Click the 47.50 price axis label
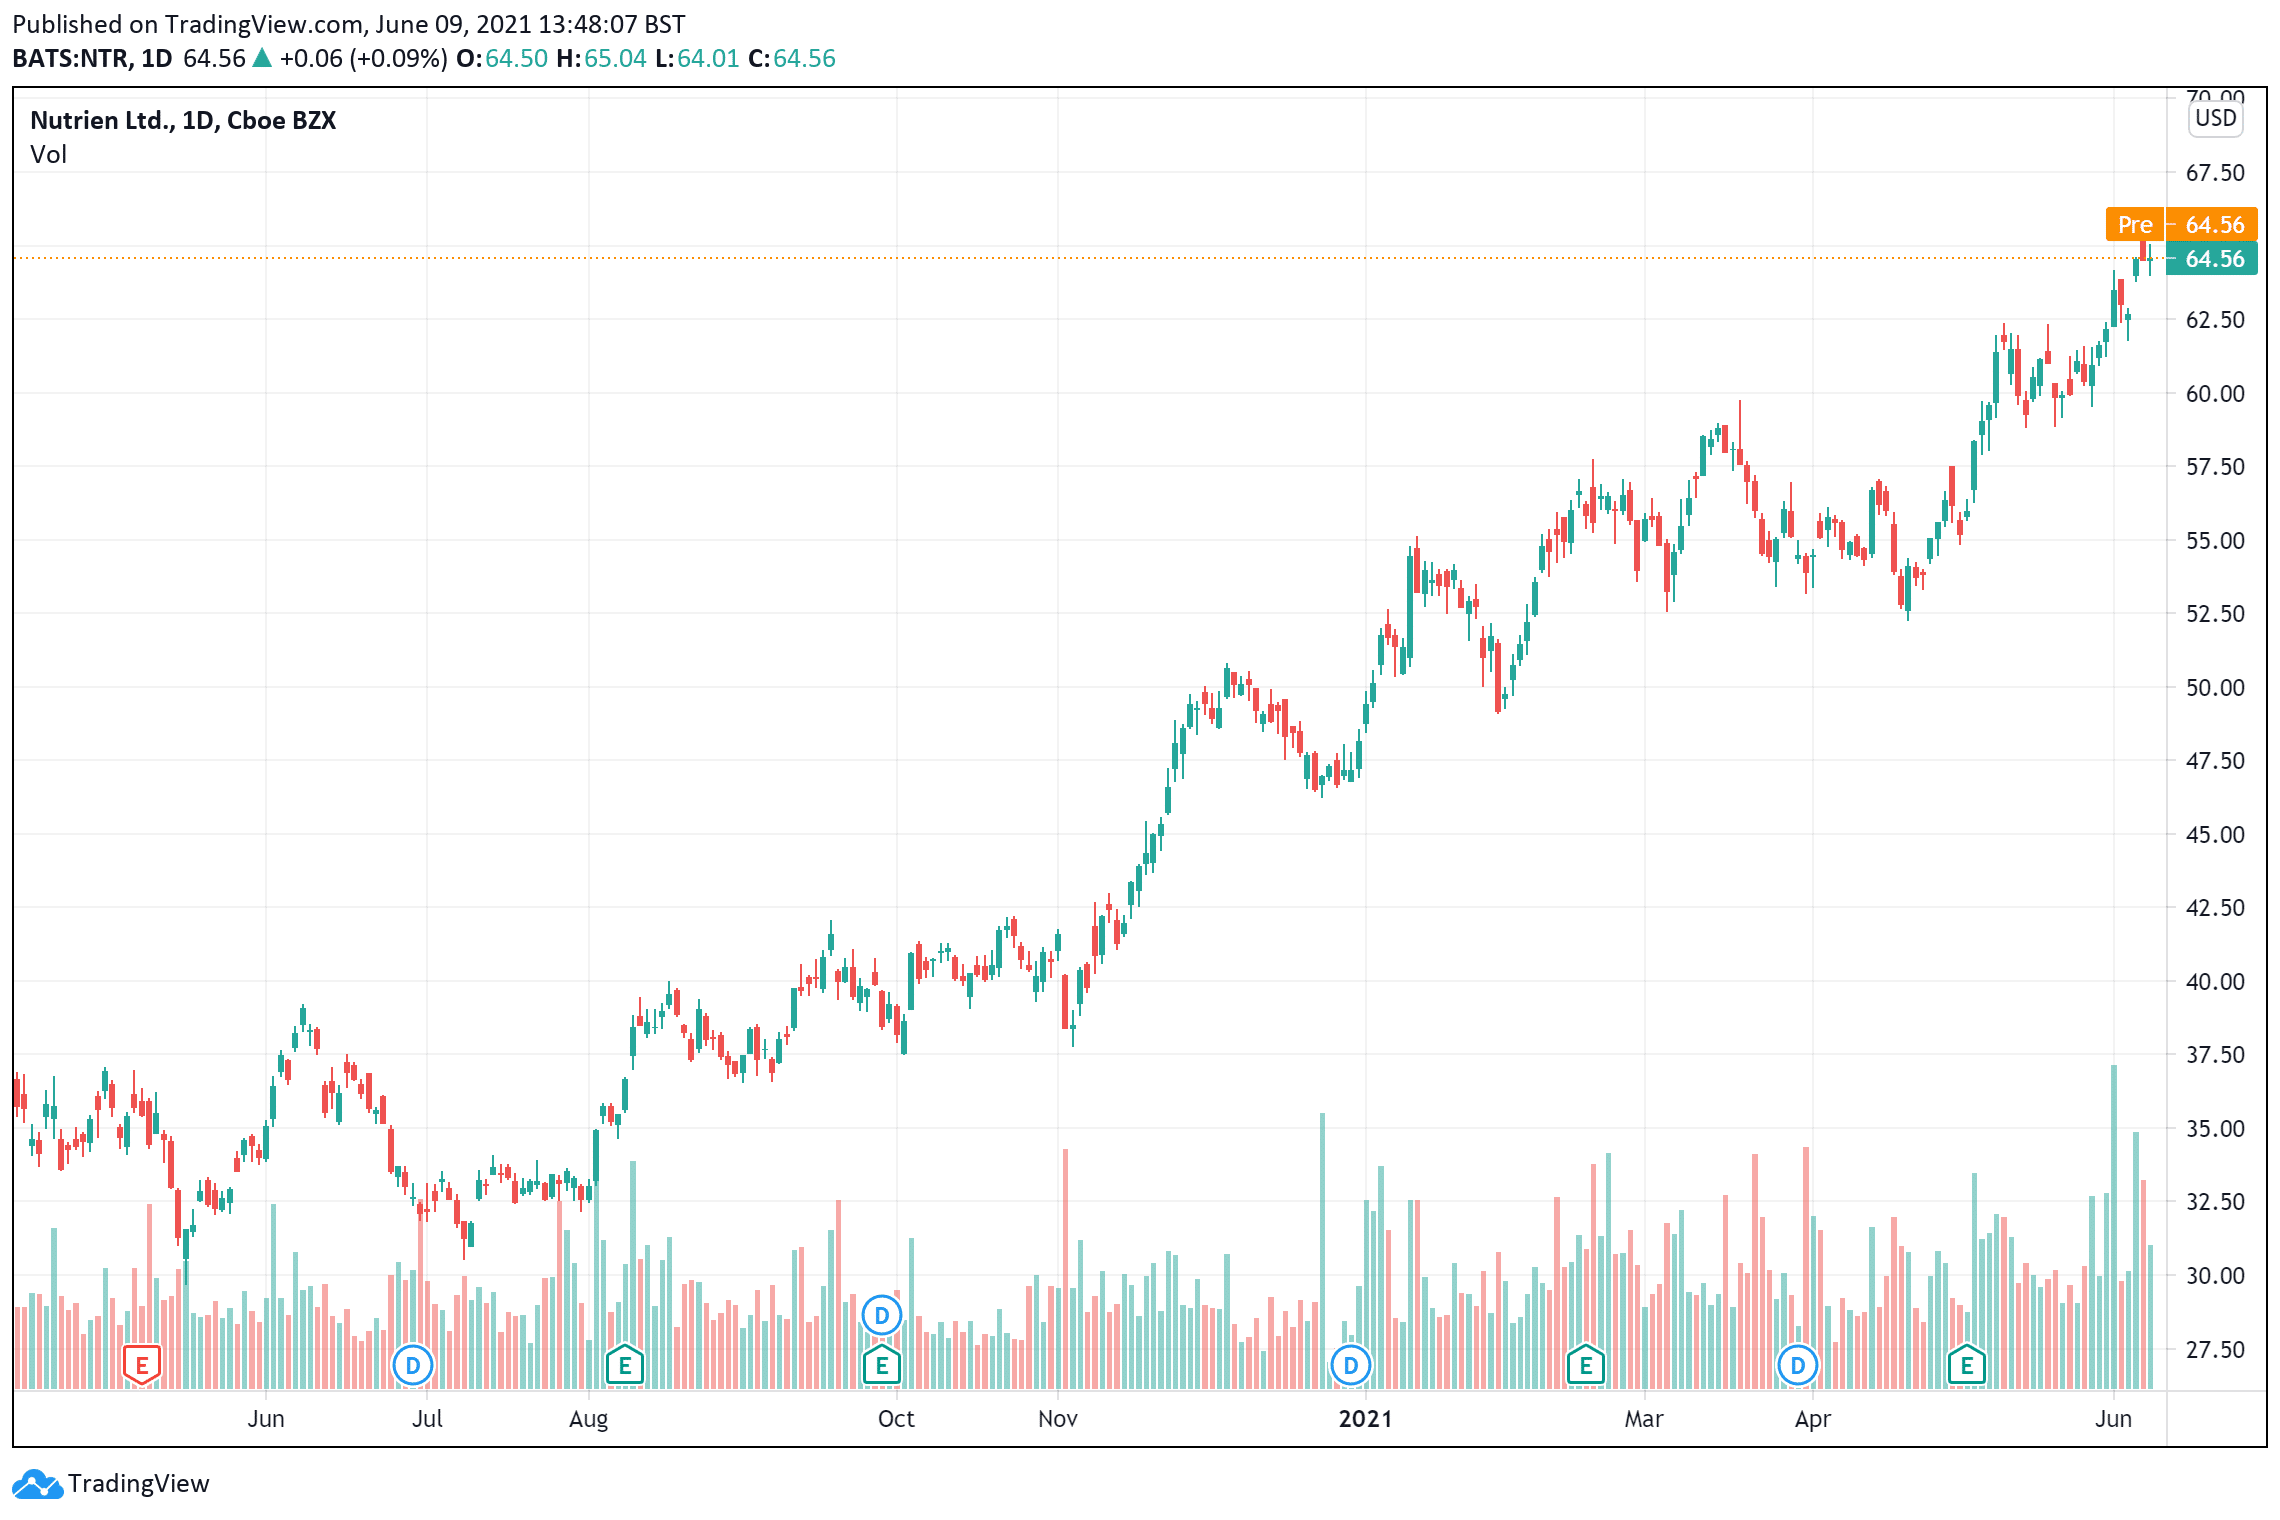Viewport: 2280px width, 1520px height. click(2215, 761)
